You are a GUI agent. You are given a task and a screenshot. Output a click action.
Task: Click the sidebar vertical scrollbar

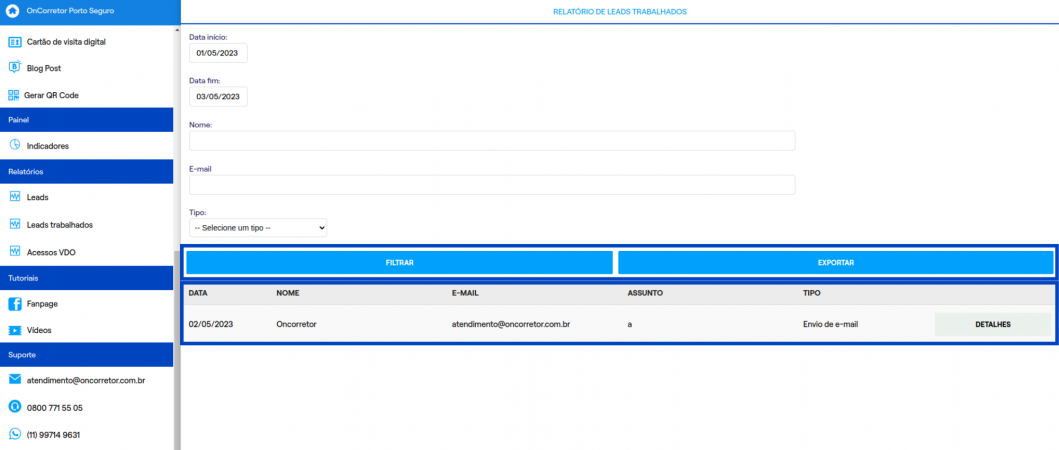177,350
